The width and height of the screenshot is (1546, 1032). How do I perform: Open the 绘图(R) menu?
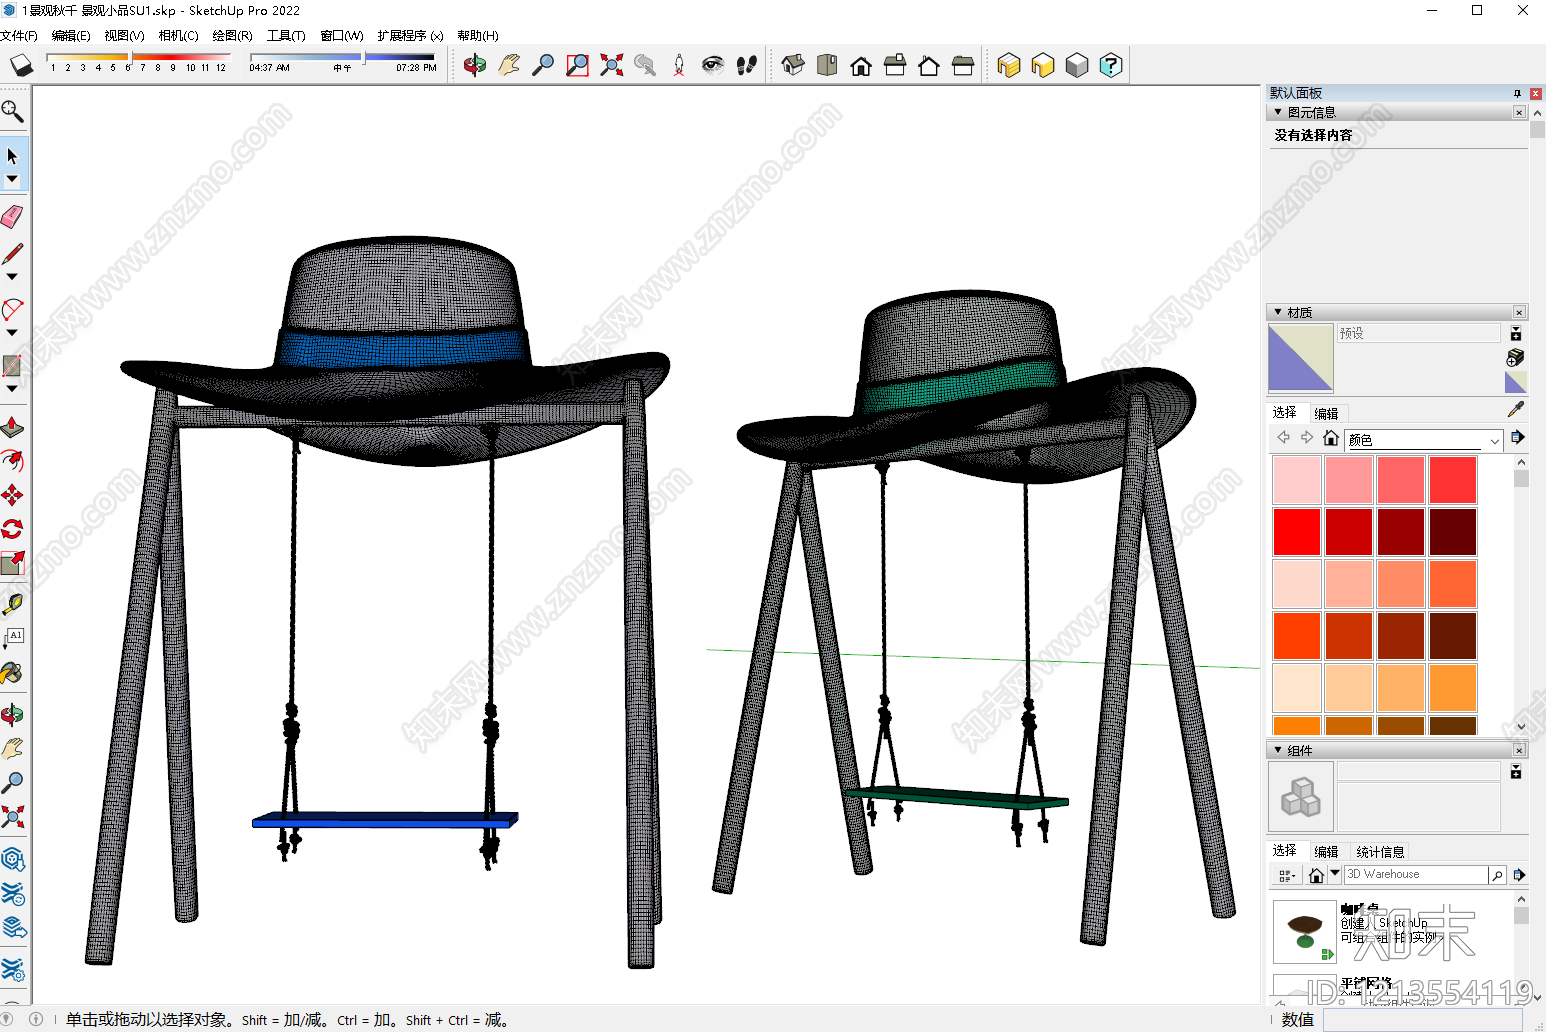click(232, 35)
